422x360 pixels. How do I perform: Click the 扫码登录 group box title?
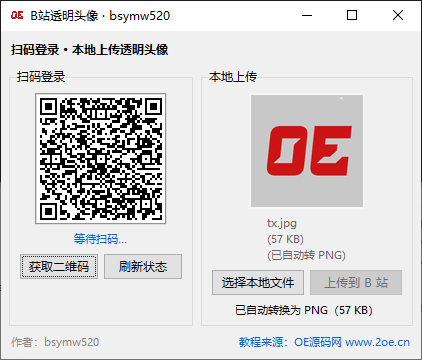[x=41, y=77]
